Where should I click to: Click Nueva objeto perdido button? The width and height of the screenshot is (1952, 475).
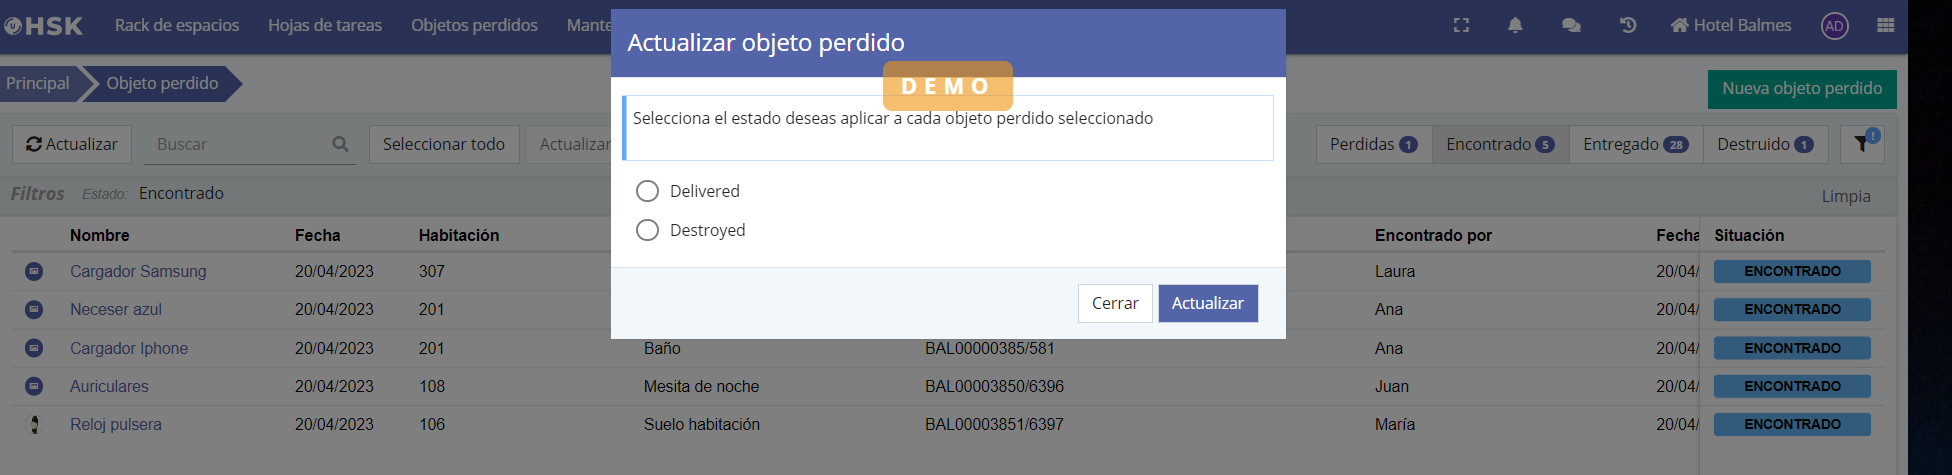pos(1802,89)
